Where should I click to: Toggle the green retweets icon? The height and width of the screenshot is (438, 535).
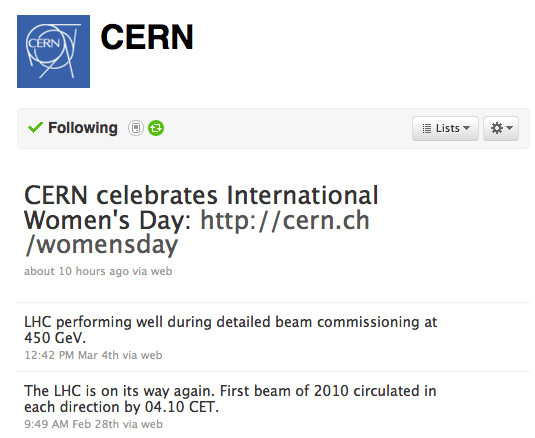(x=156, y=128)
